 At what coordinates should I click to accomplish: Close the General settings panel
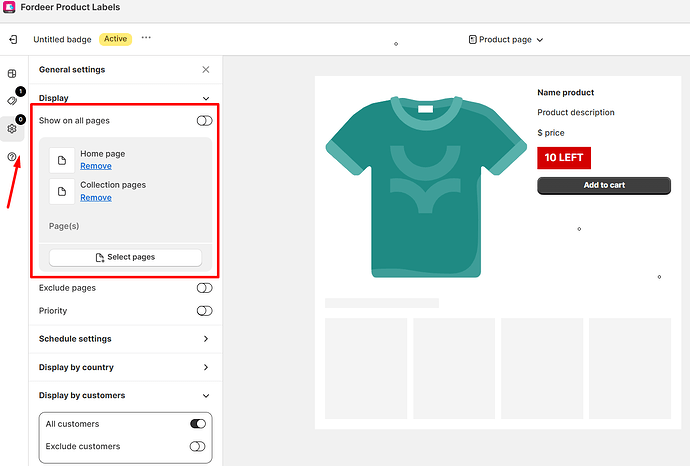(206, 70)
